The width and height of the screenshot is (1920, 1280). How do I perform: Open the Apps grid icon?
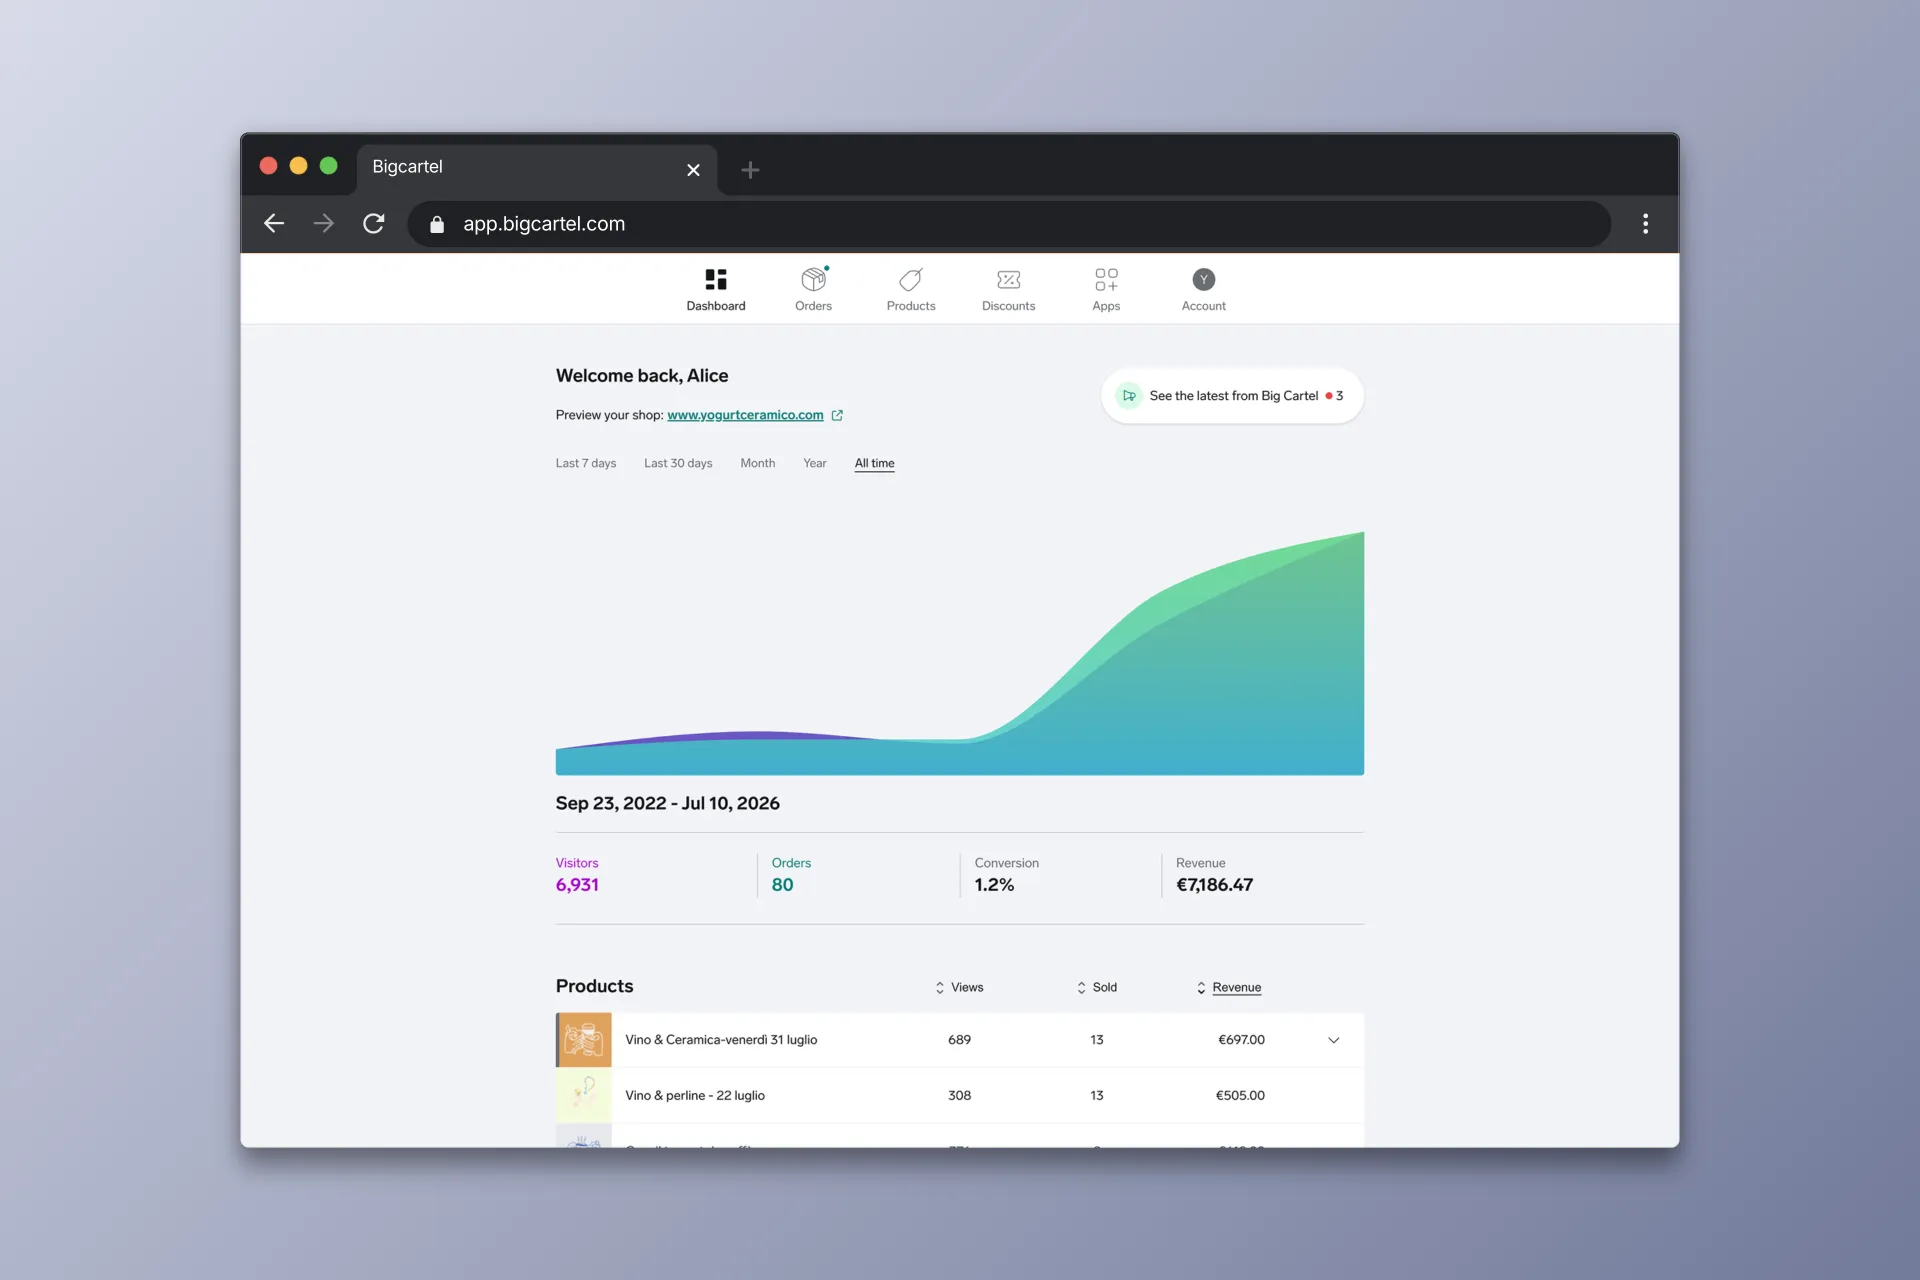pyautogui.click(x=1106, y=279)
